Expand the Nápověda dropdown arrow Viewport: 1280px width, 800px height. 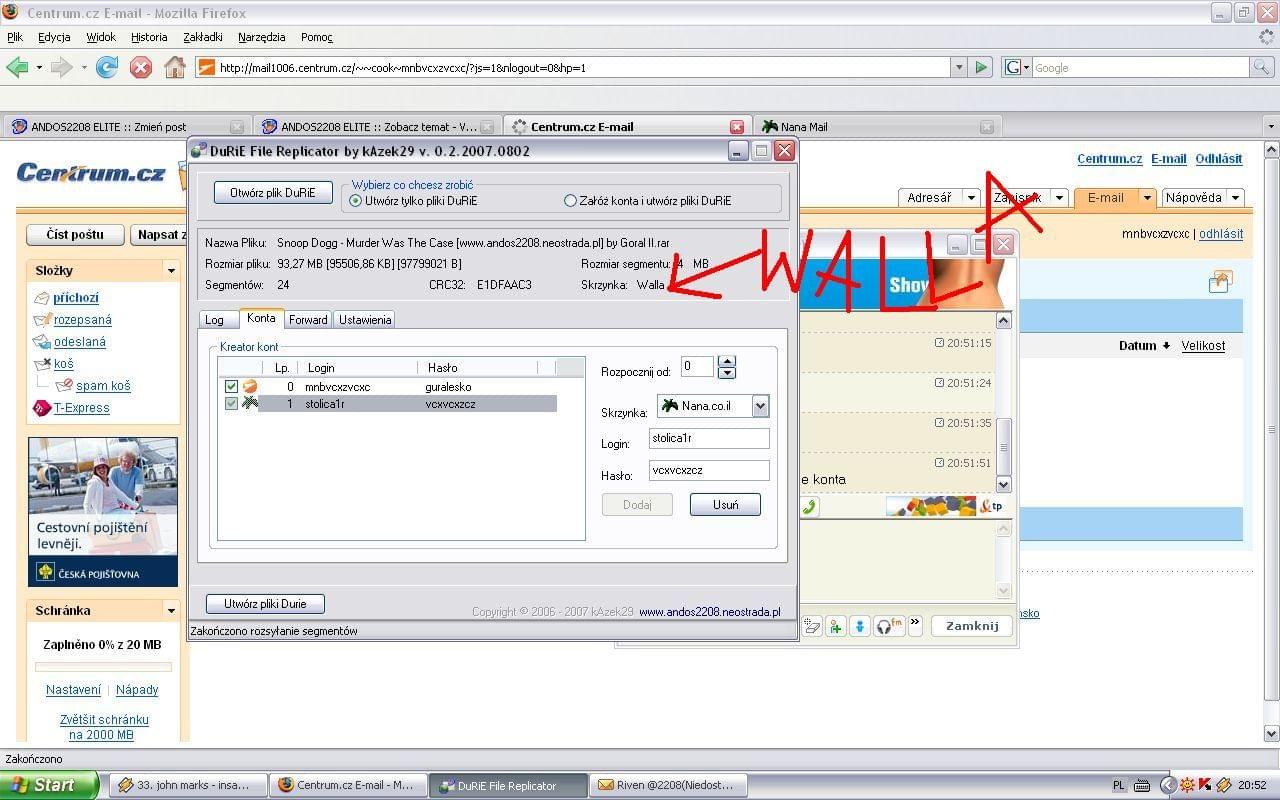click(x=1235, y=198)
